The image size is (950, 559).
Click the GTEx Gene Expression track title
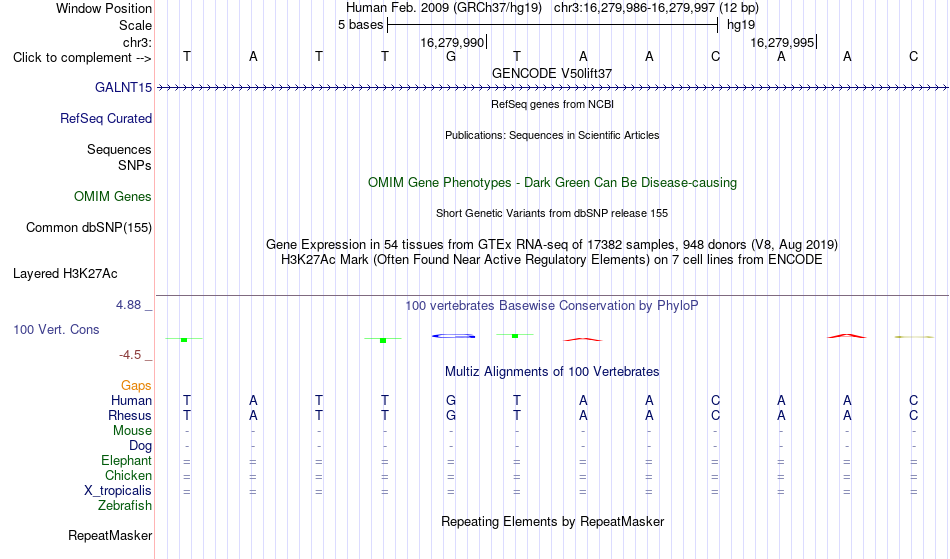552,245
